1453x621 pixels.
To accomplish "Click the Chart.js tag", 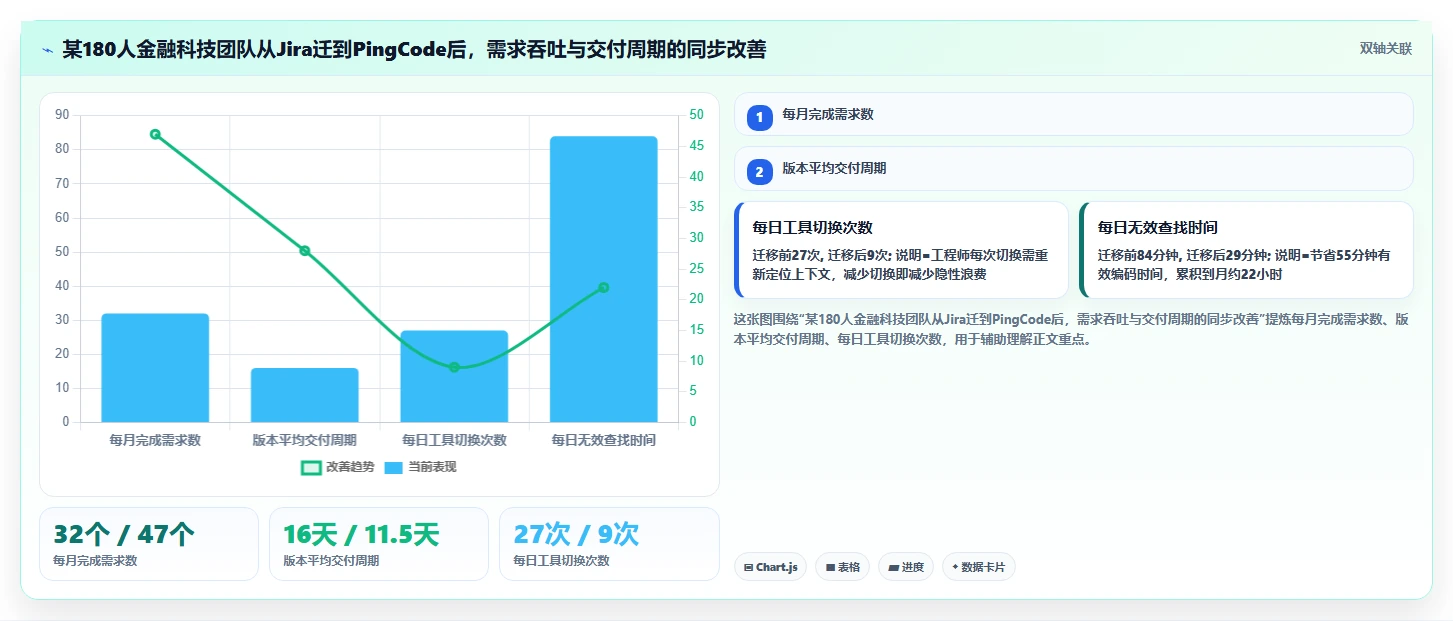I will pos(770,567).
